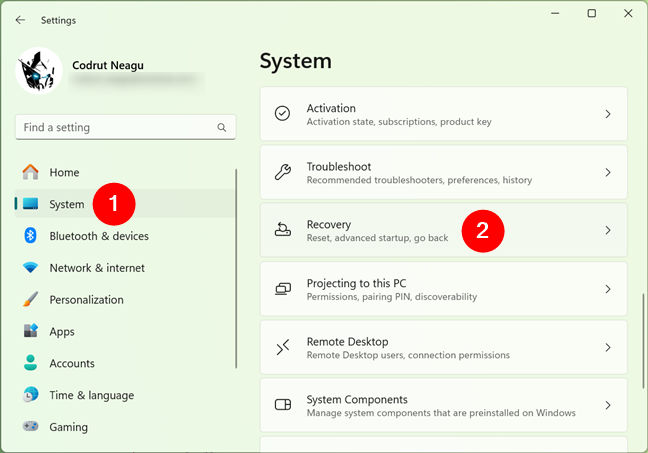Click 'Permissions, pairing PIN, discoverability' text

click(392, 297)
